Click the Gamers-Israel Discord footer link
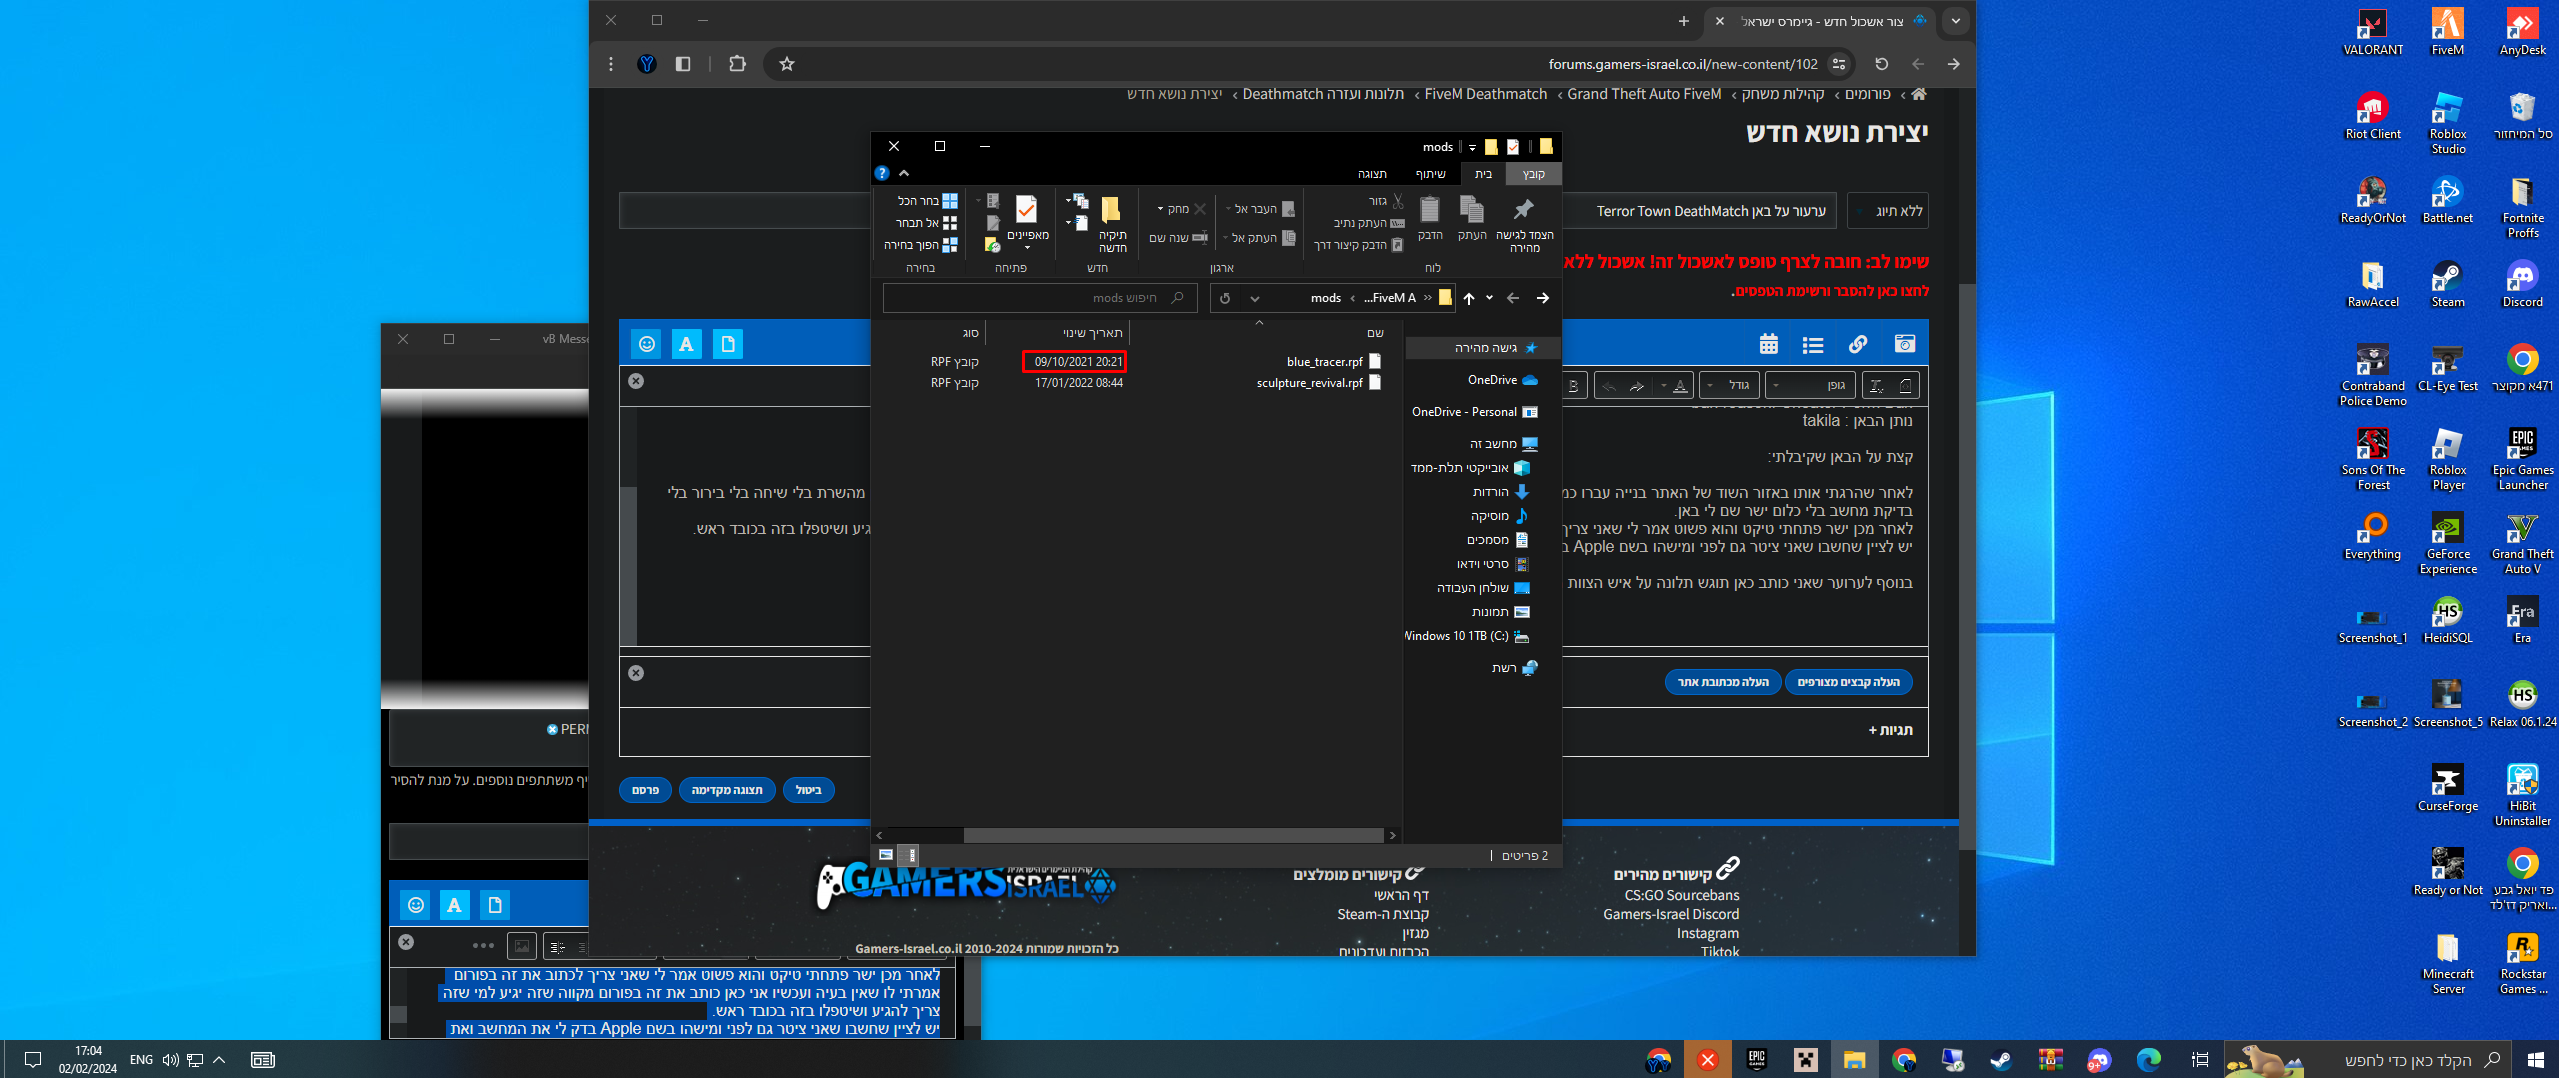 click(x=1670, y=914)
